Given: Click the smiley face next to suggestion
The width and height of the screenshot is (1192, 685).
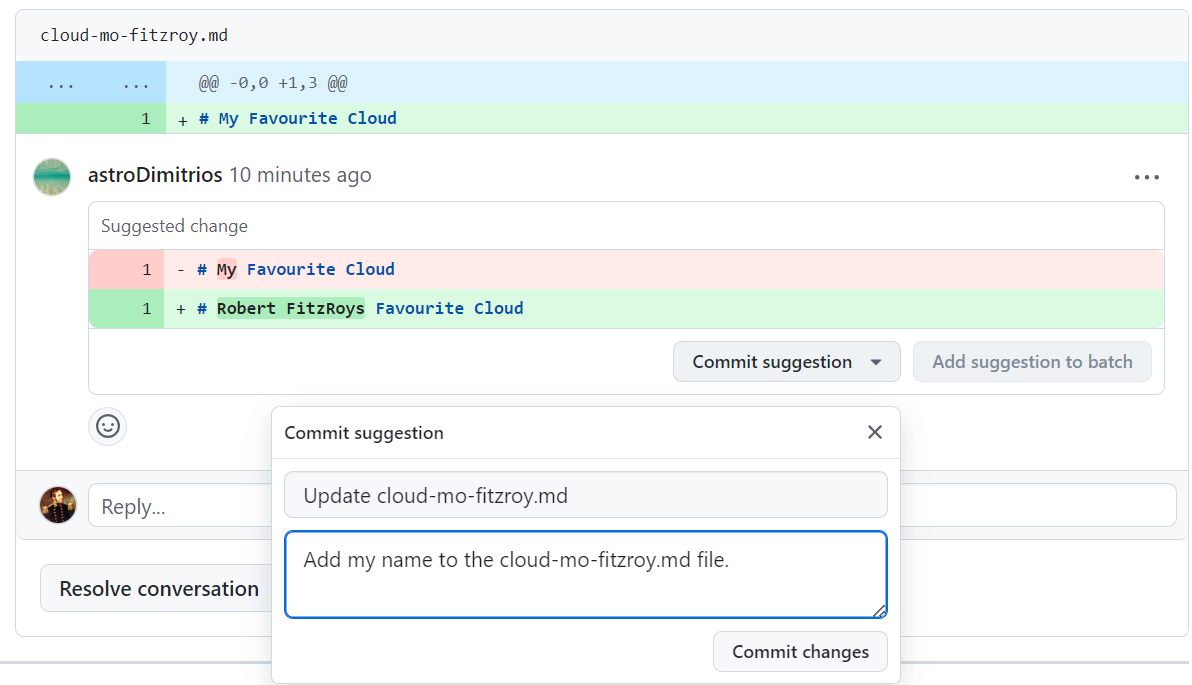Looking at the screenshot, I should pyautogui.click(x=107, y=427).
